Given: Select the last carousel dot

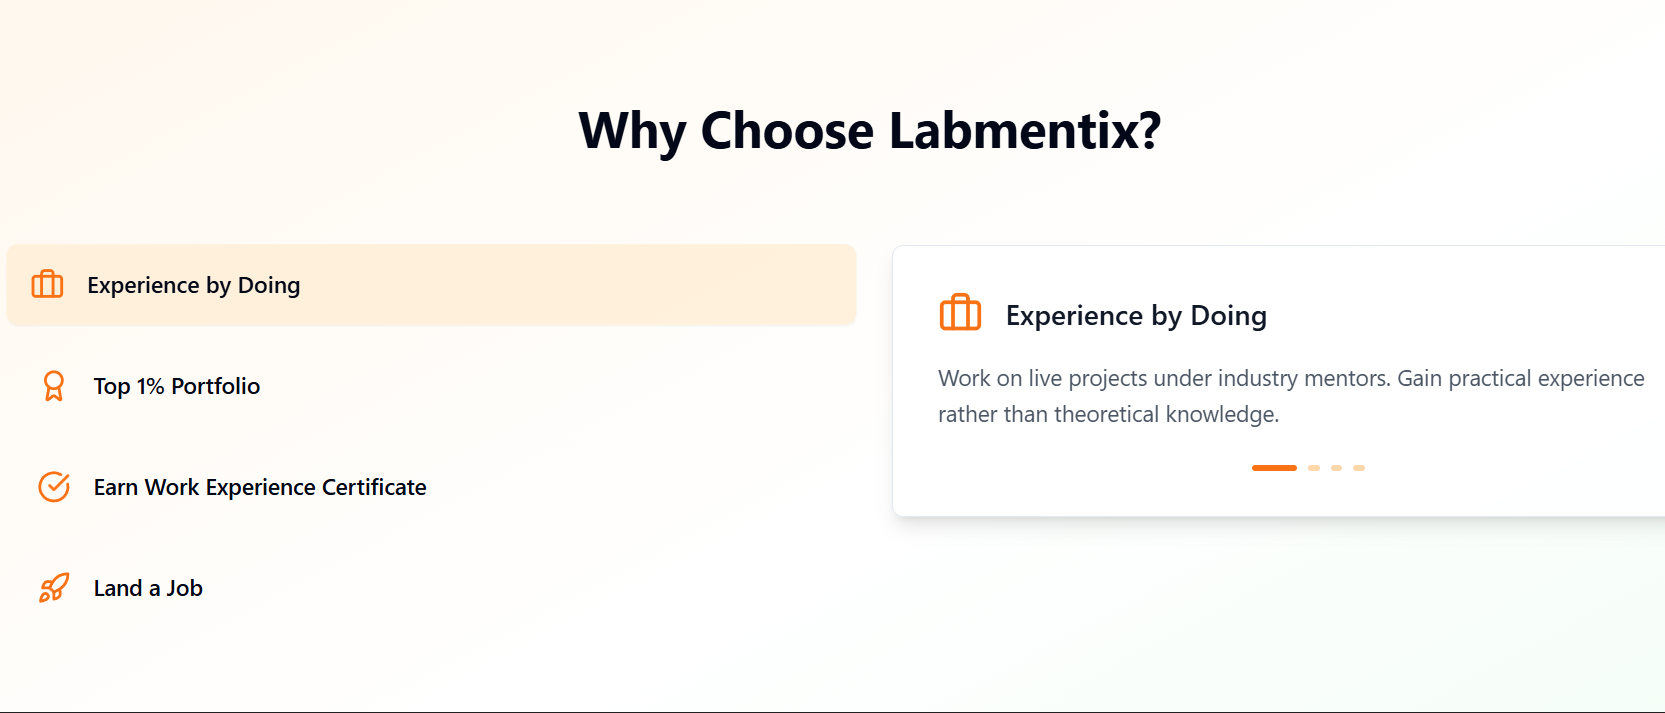Looking at the screenshot, I should (1359, 468).
